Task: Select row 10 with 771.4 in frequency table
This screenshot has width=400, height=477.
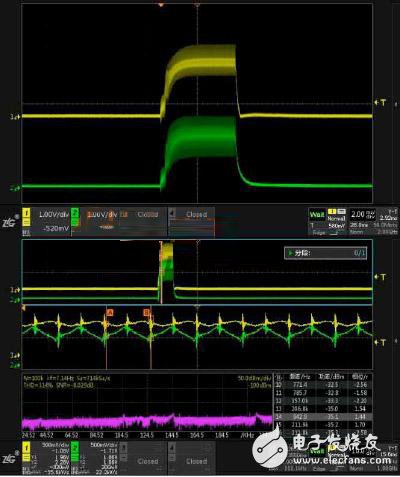Action: [x=323, y=384]
